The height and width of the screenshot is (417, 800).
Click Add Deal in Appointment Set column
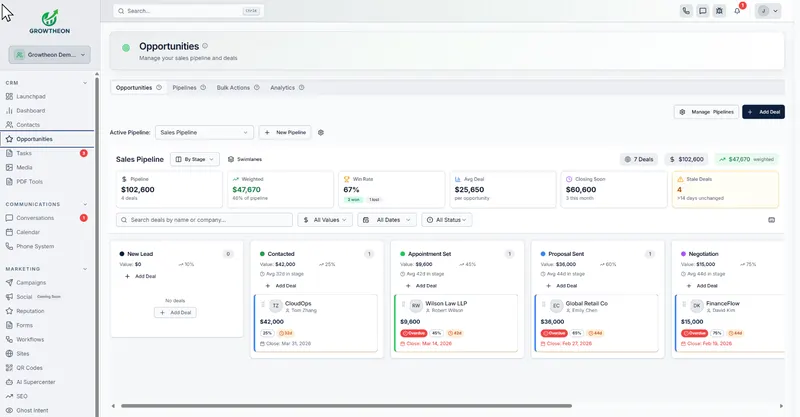point(421,286)
